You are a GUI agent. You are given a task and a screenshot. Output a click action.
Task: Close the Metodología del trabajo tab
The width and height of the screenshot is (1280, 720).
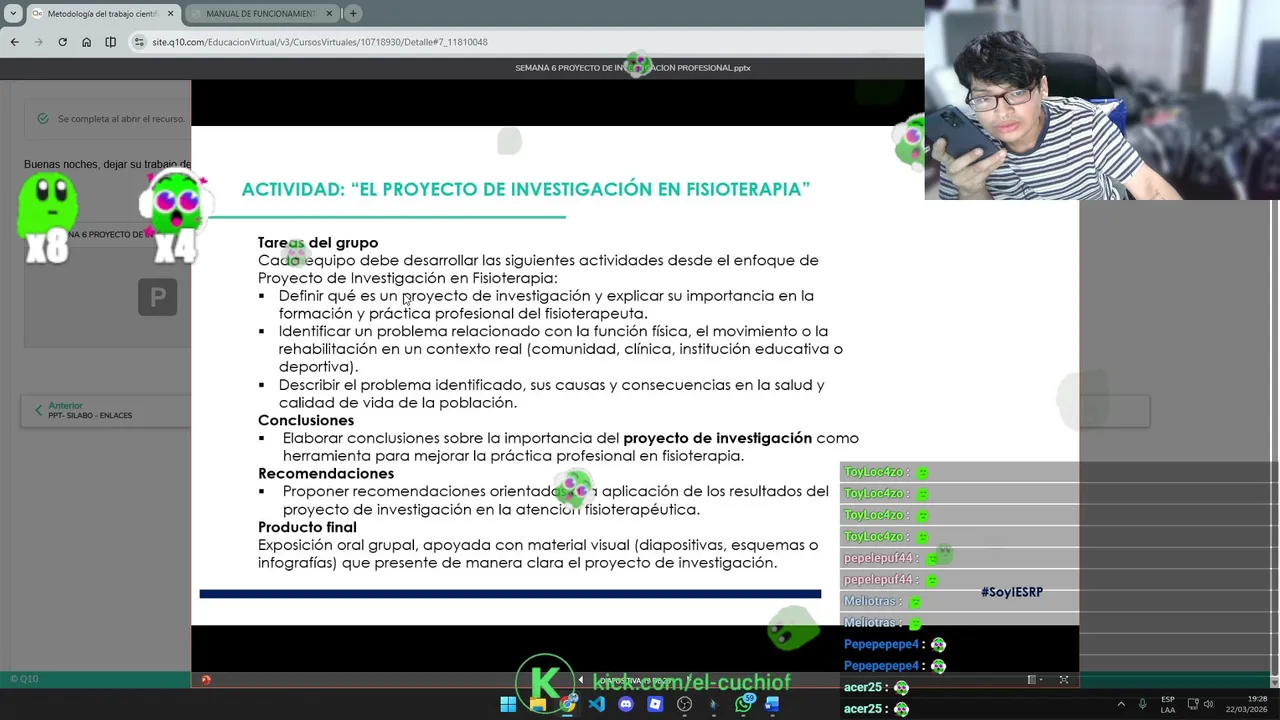170,13
